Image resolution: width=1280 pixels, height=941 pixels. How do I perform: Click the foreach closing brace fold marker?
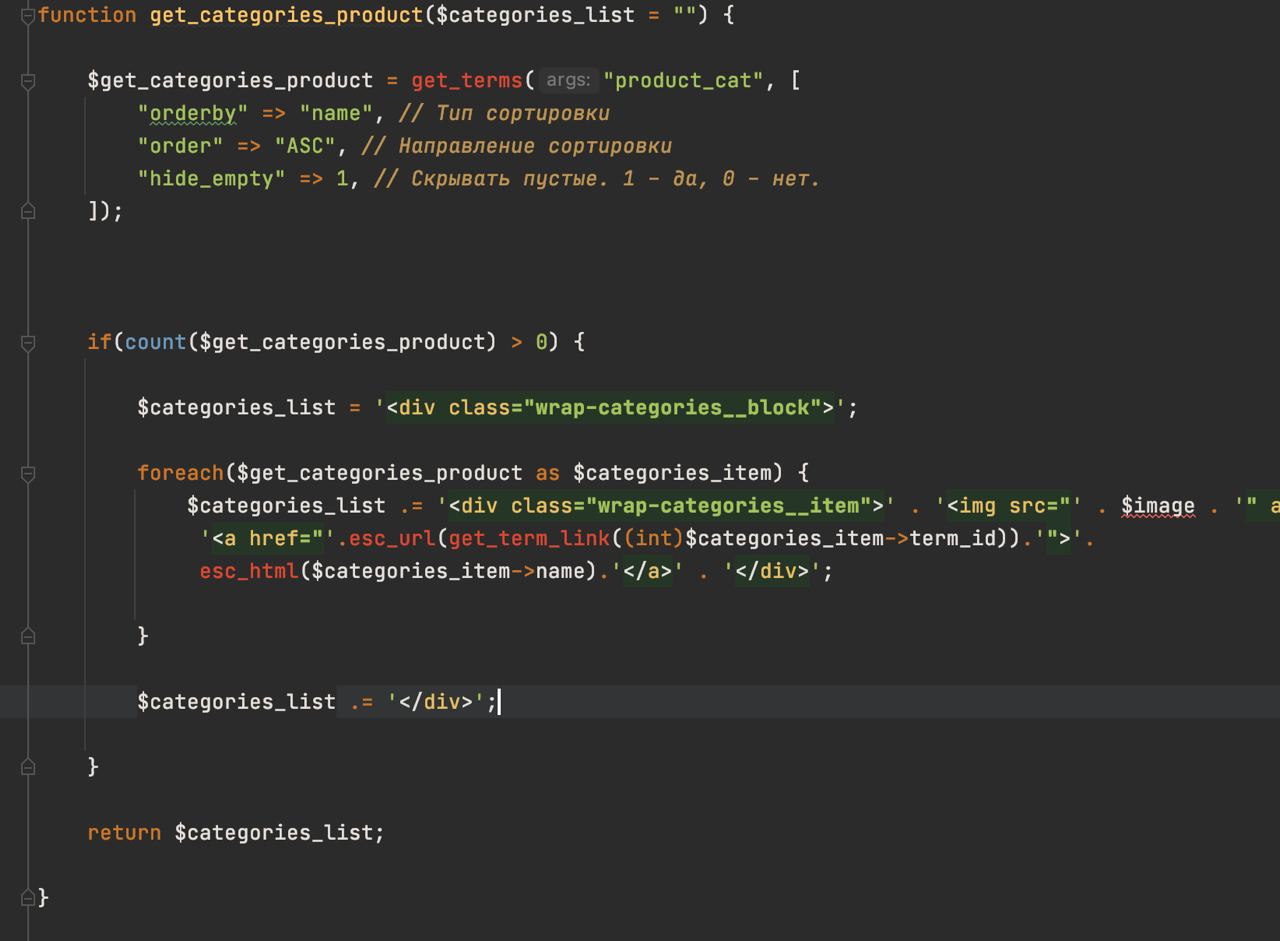coord(28,636)
